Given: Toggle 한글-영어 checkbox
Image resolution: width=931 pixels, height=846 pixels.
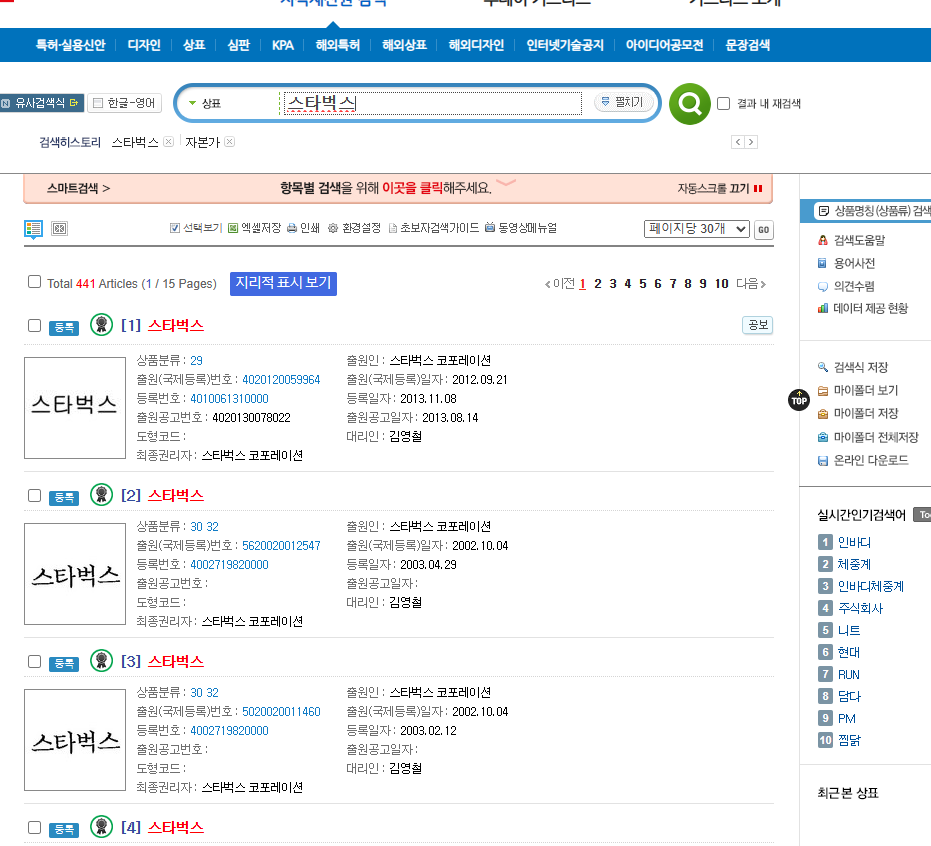Looking at the screenshot, I should [98, 103].
